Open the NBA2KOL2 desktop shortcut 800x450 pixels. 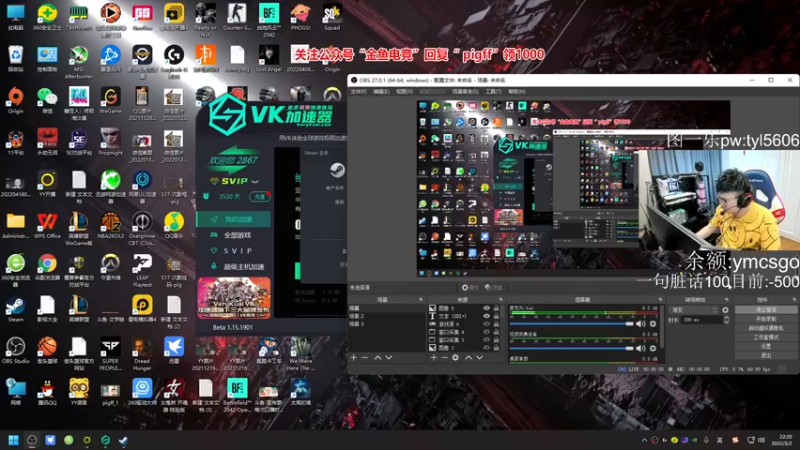click(x=110, y=226)
